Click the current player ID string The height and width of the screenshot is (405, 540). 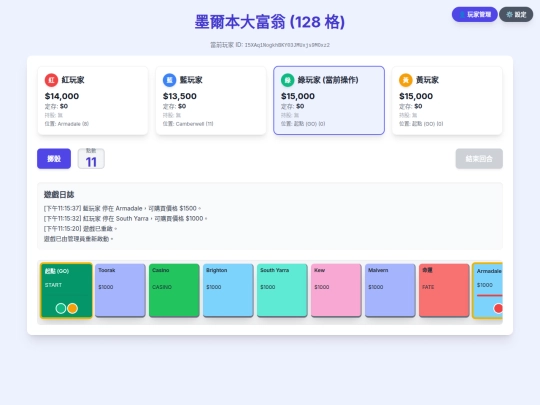pyautogui.click(x=287, y=45)
